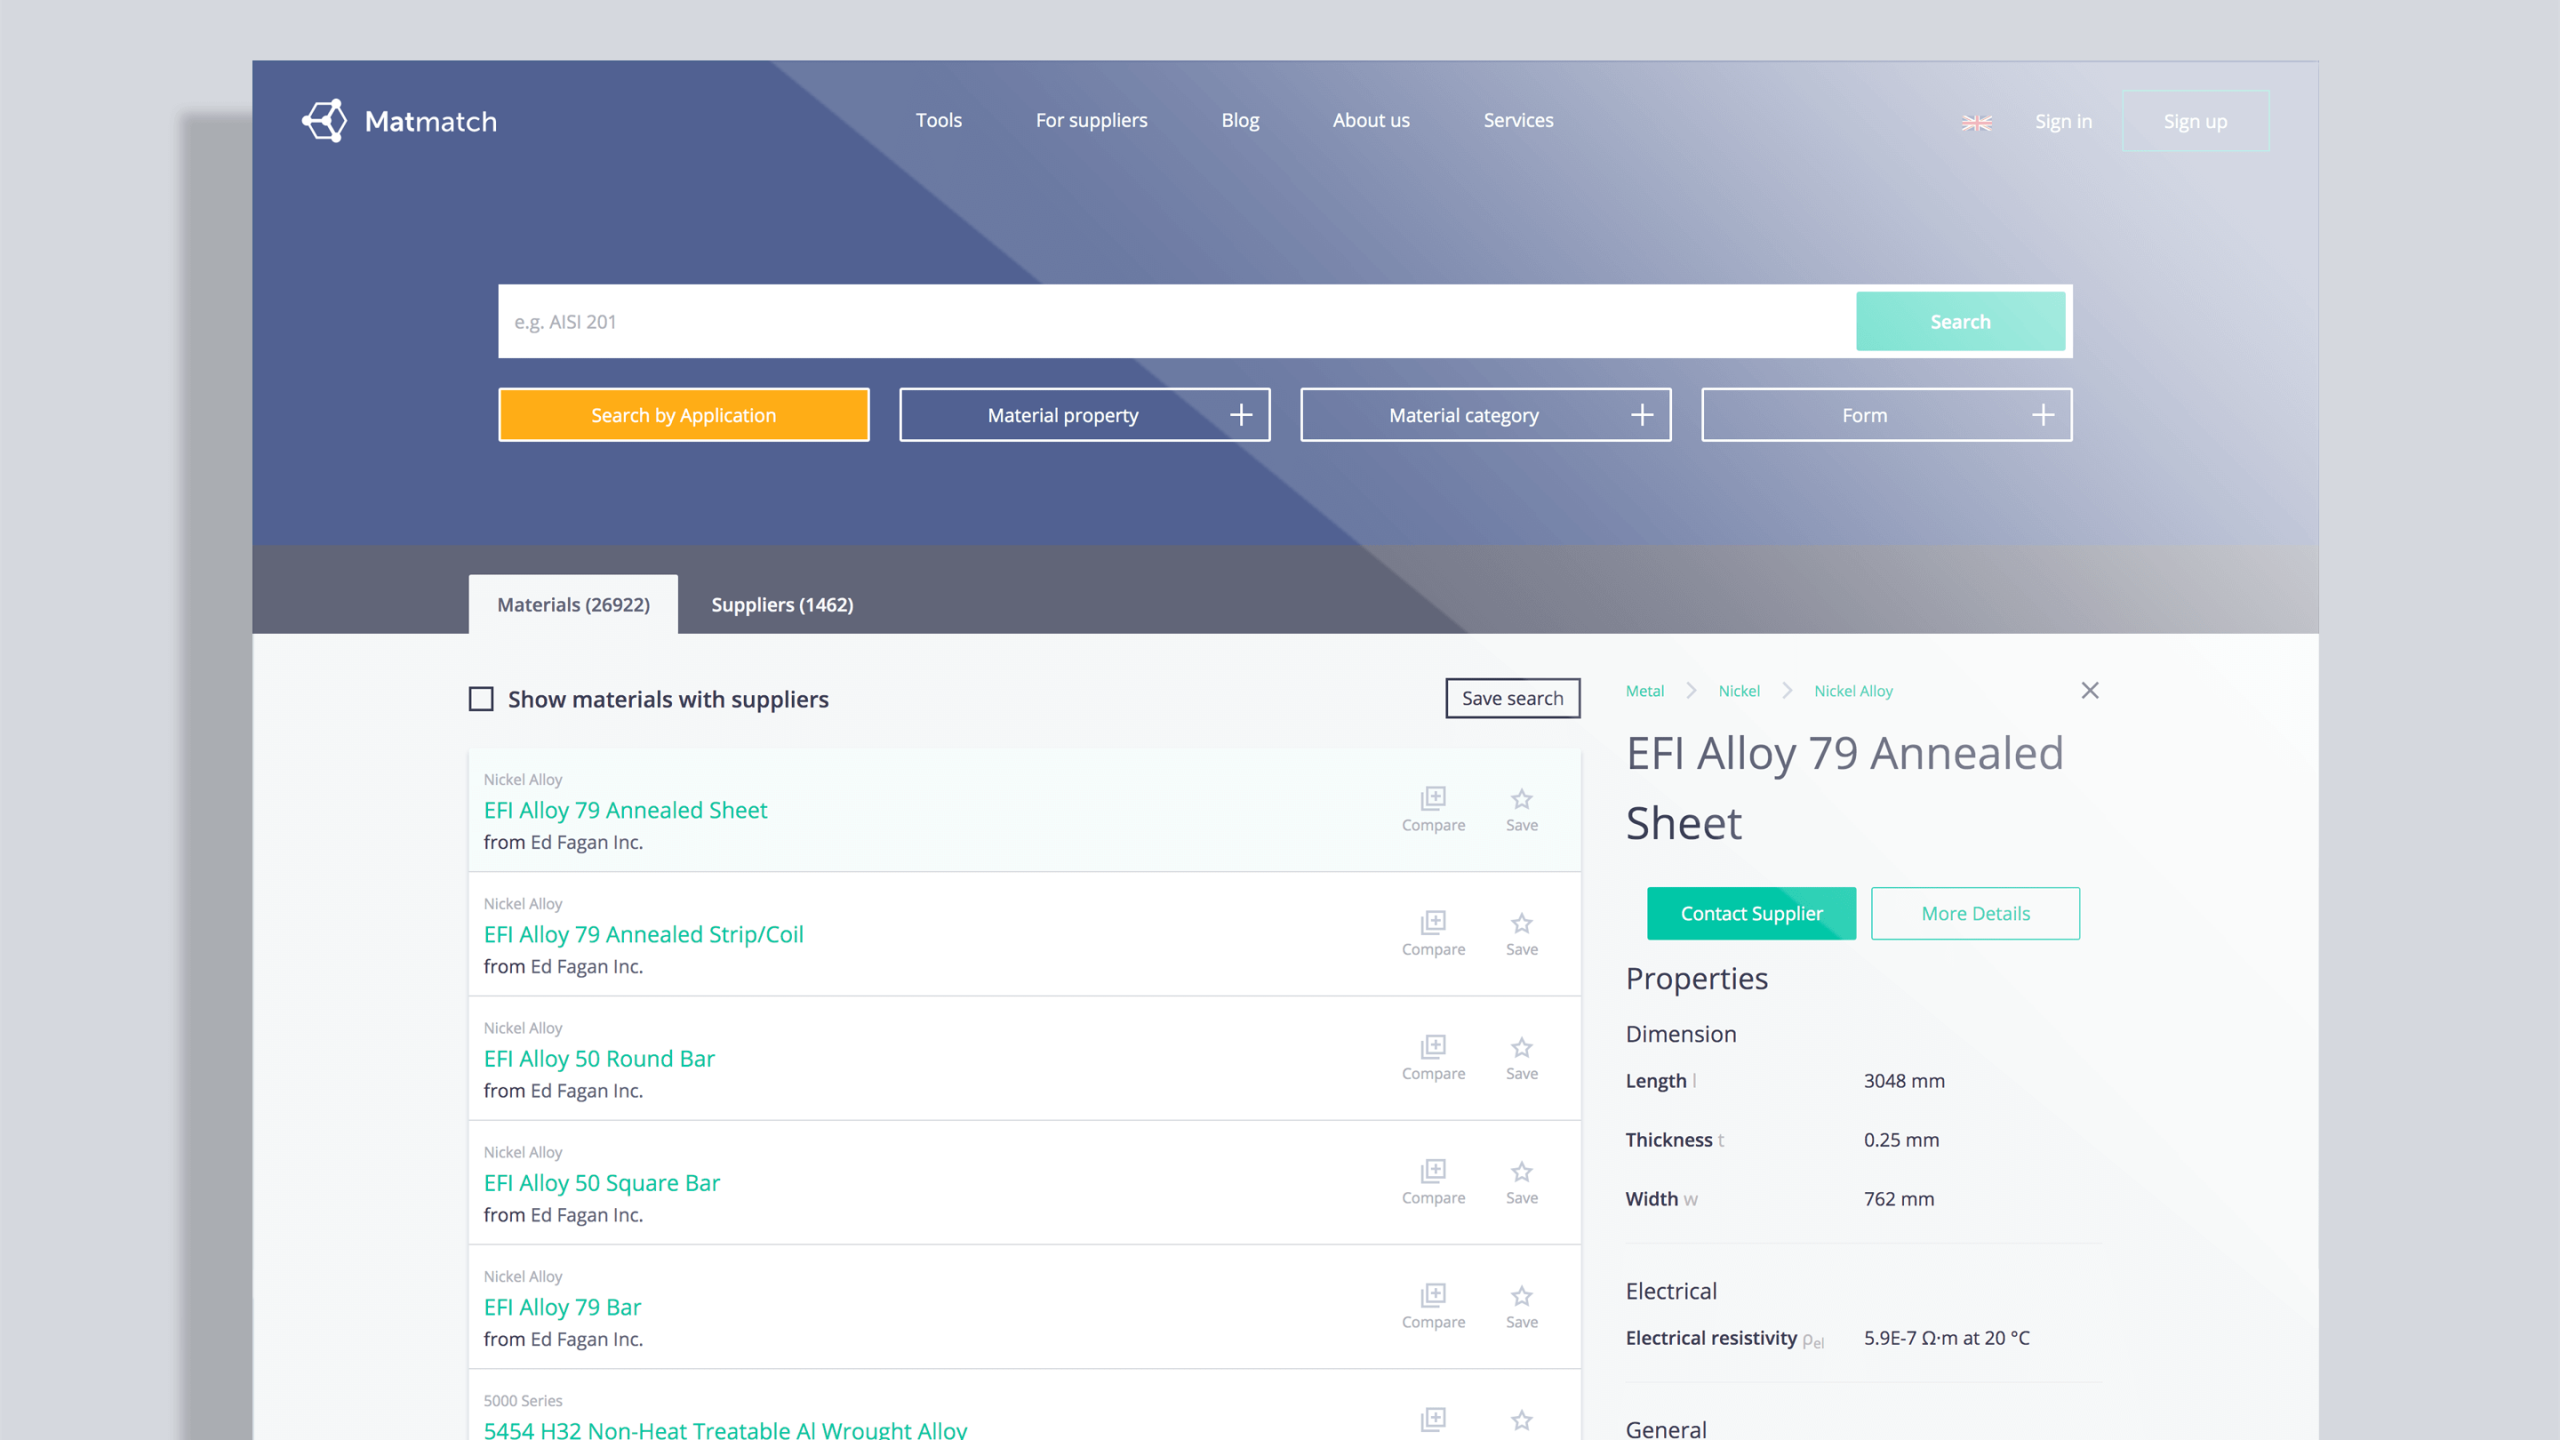Open Metal breadcrumb link
2560x1440 pixels.
tap(1645, 690)
